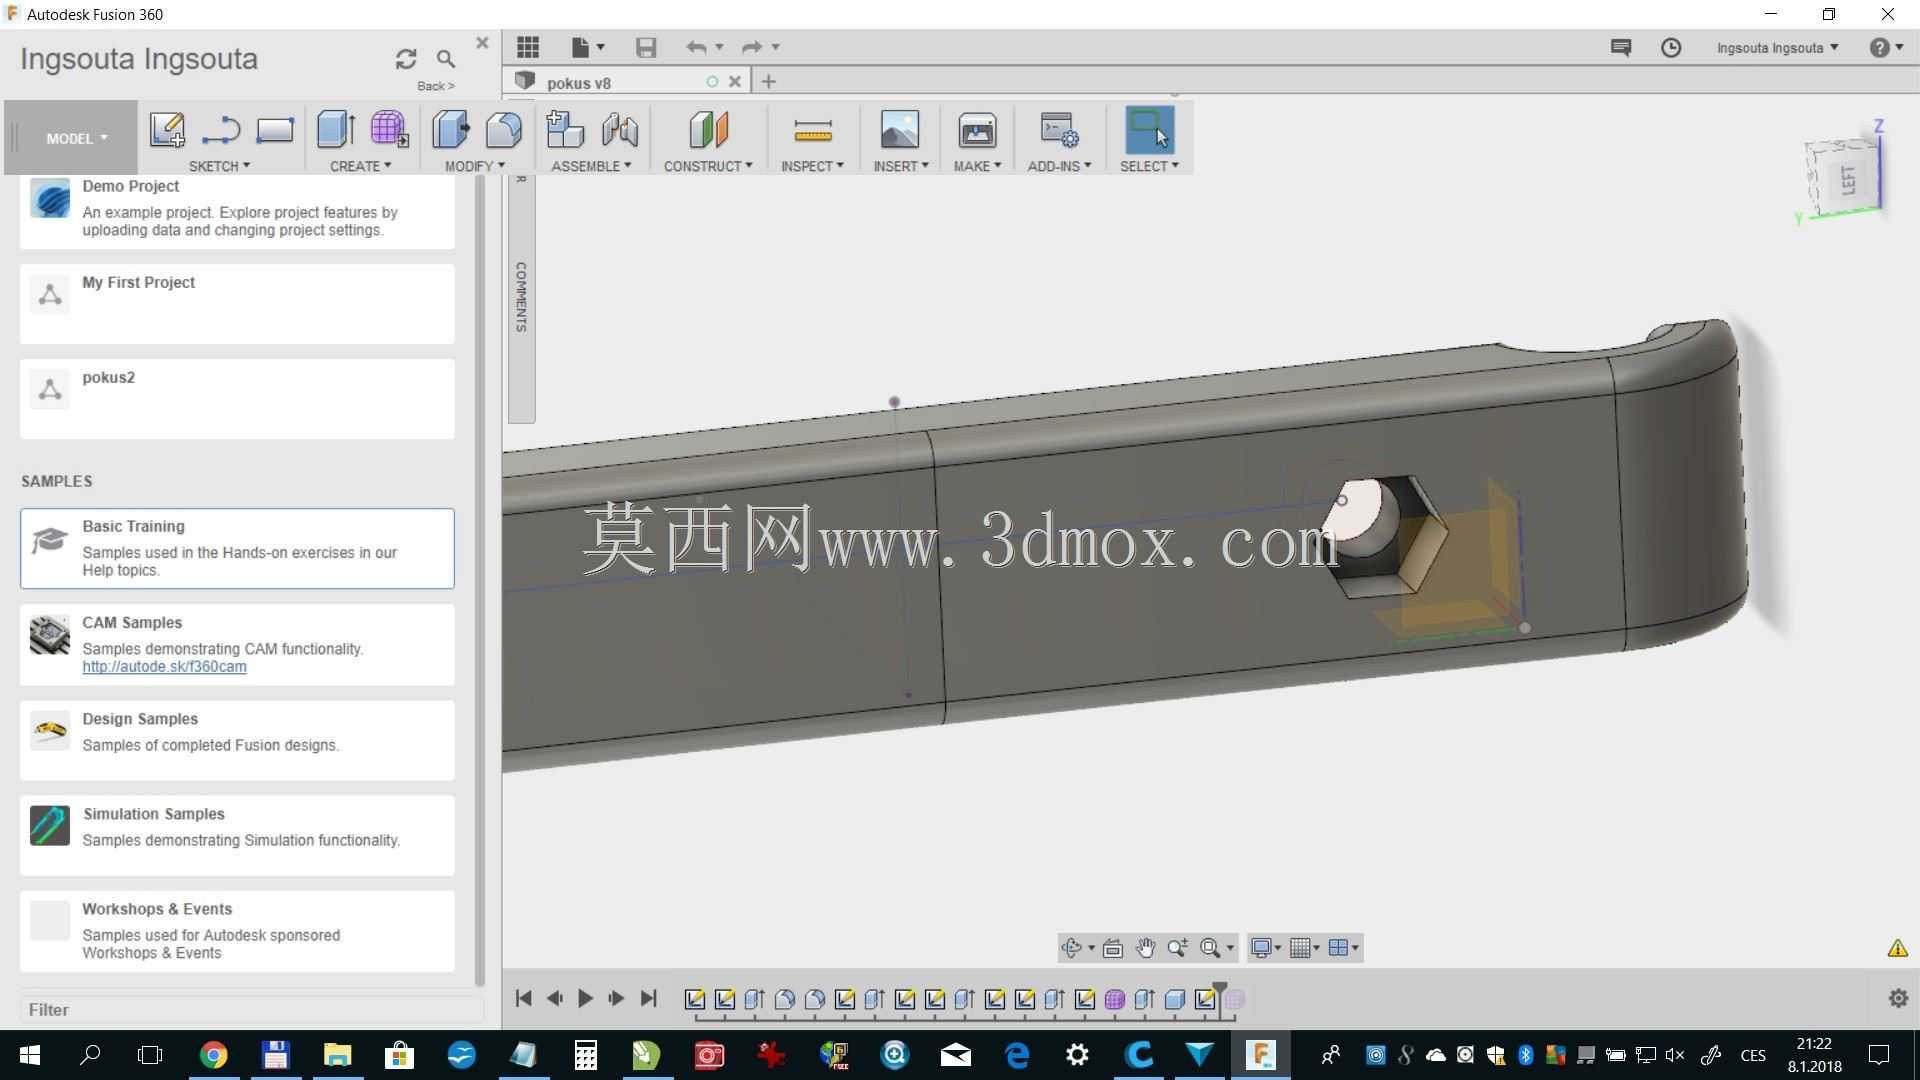Close the pokus v8 tab
This screenshot has width=1920, height=1080.
coord(735,82)
